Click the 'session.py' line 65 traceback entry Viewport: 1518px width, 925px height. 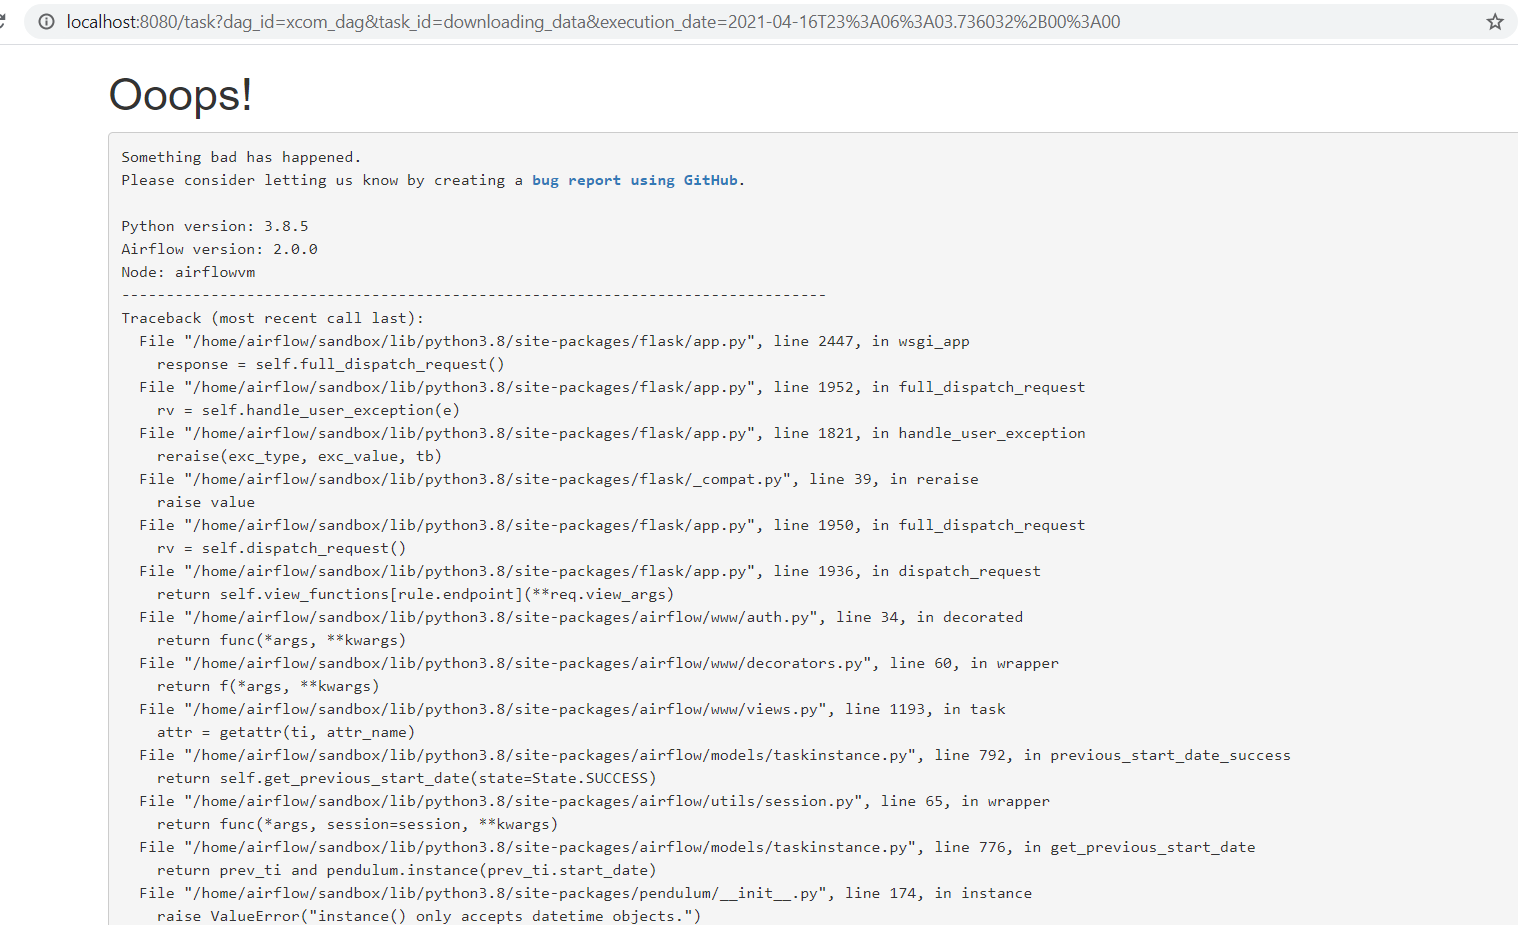594,801
